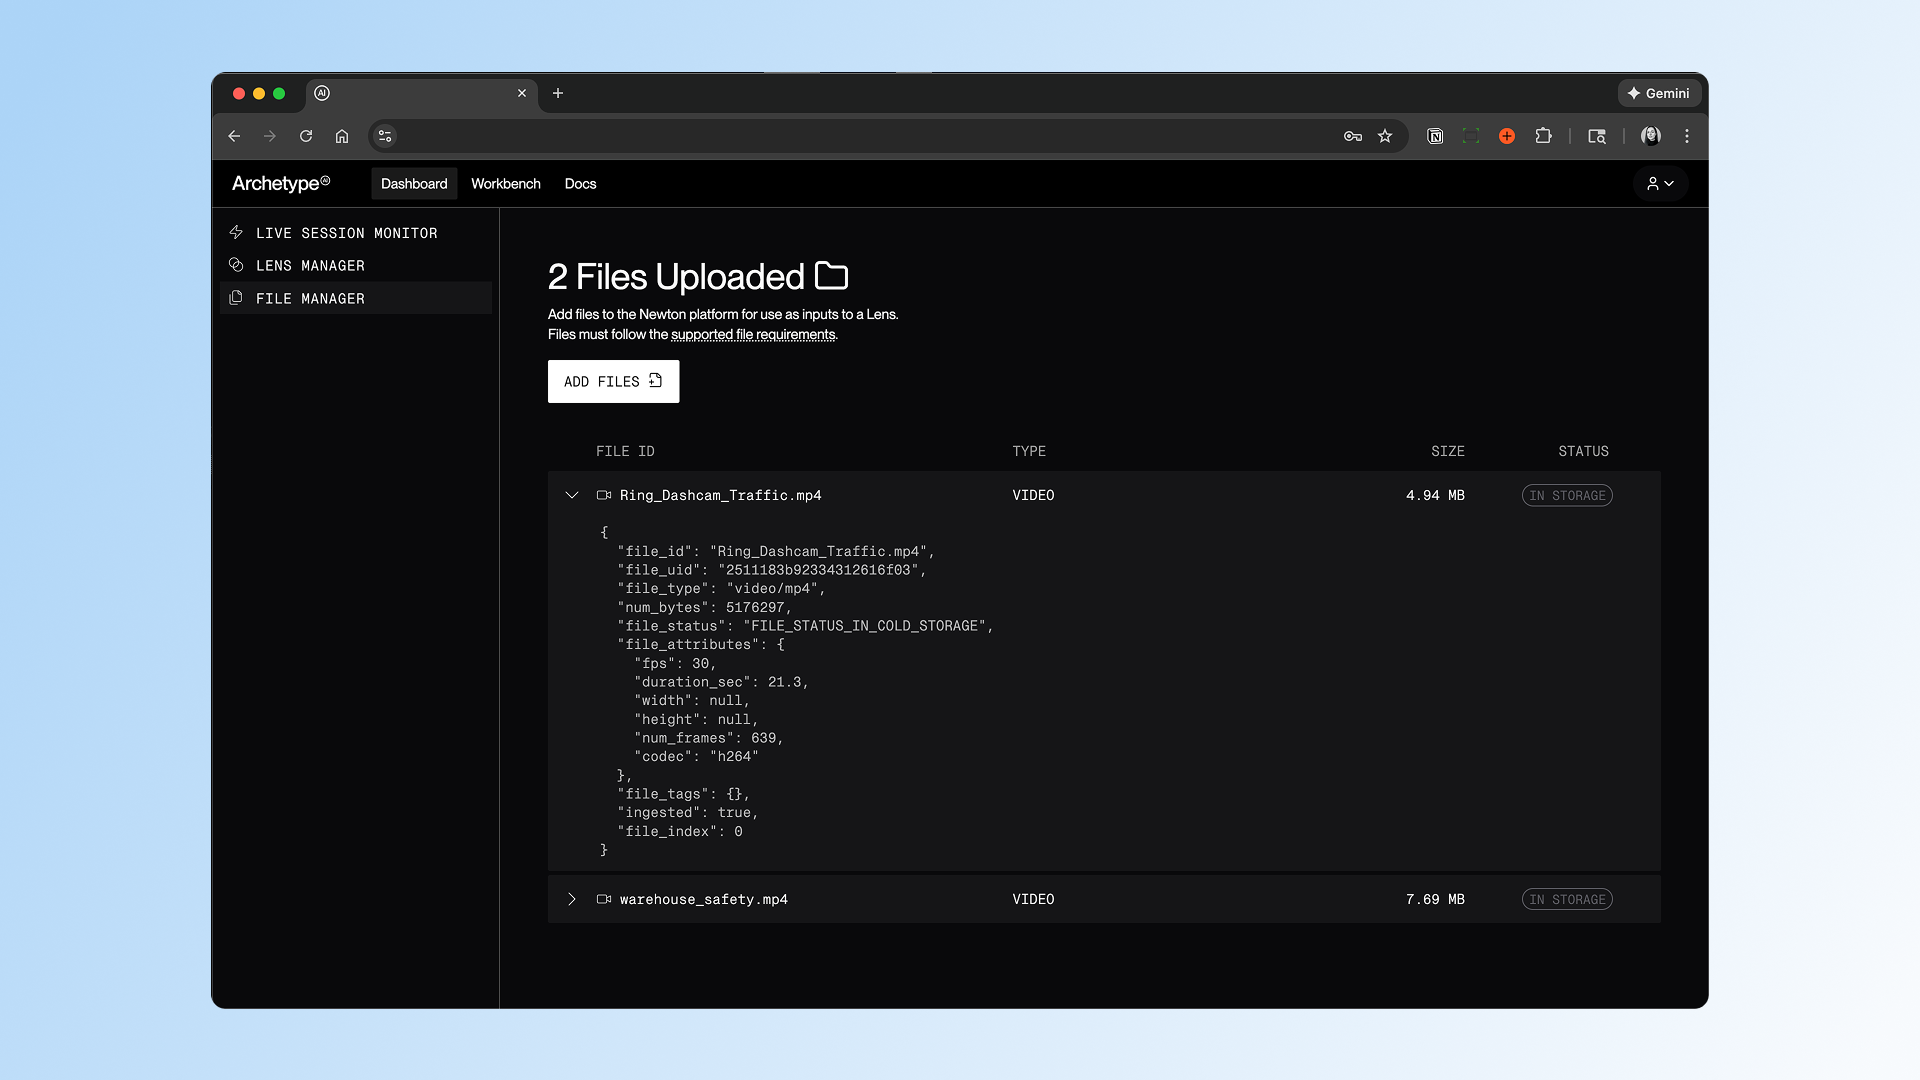Switch to the Workbench tab
1920x1080 pixels.
pyautogui.click(x=505, y=183)
